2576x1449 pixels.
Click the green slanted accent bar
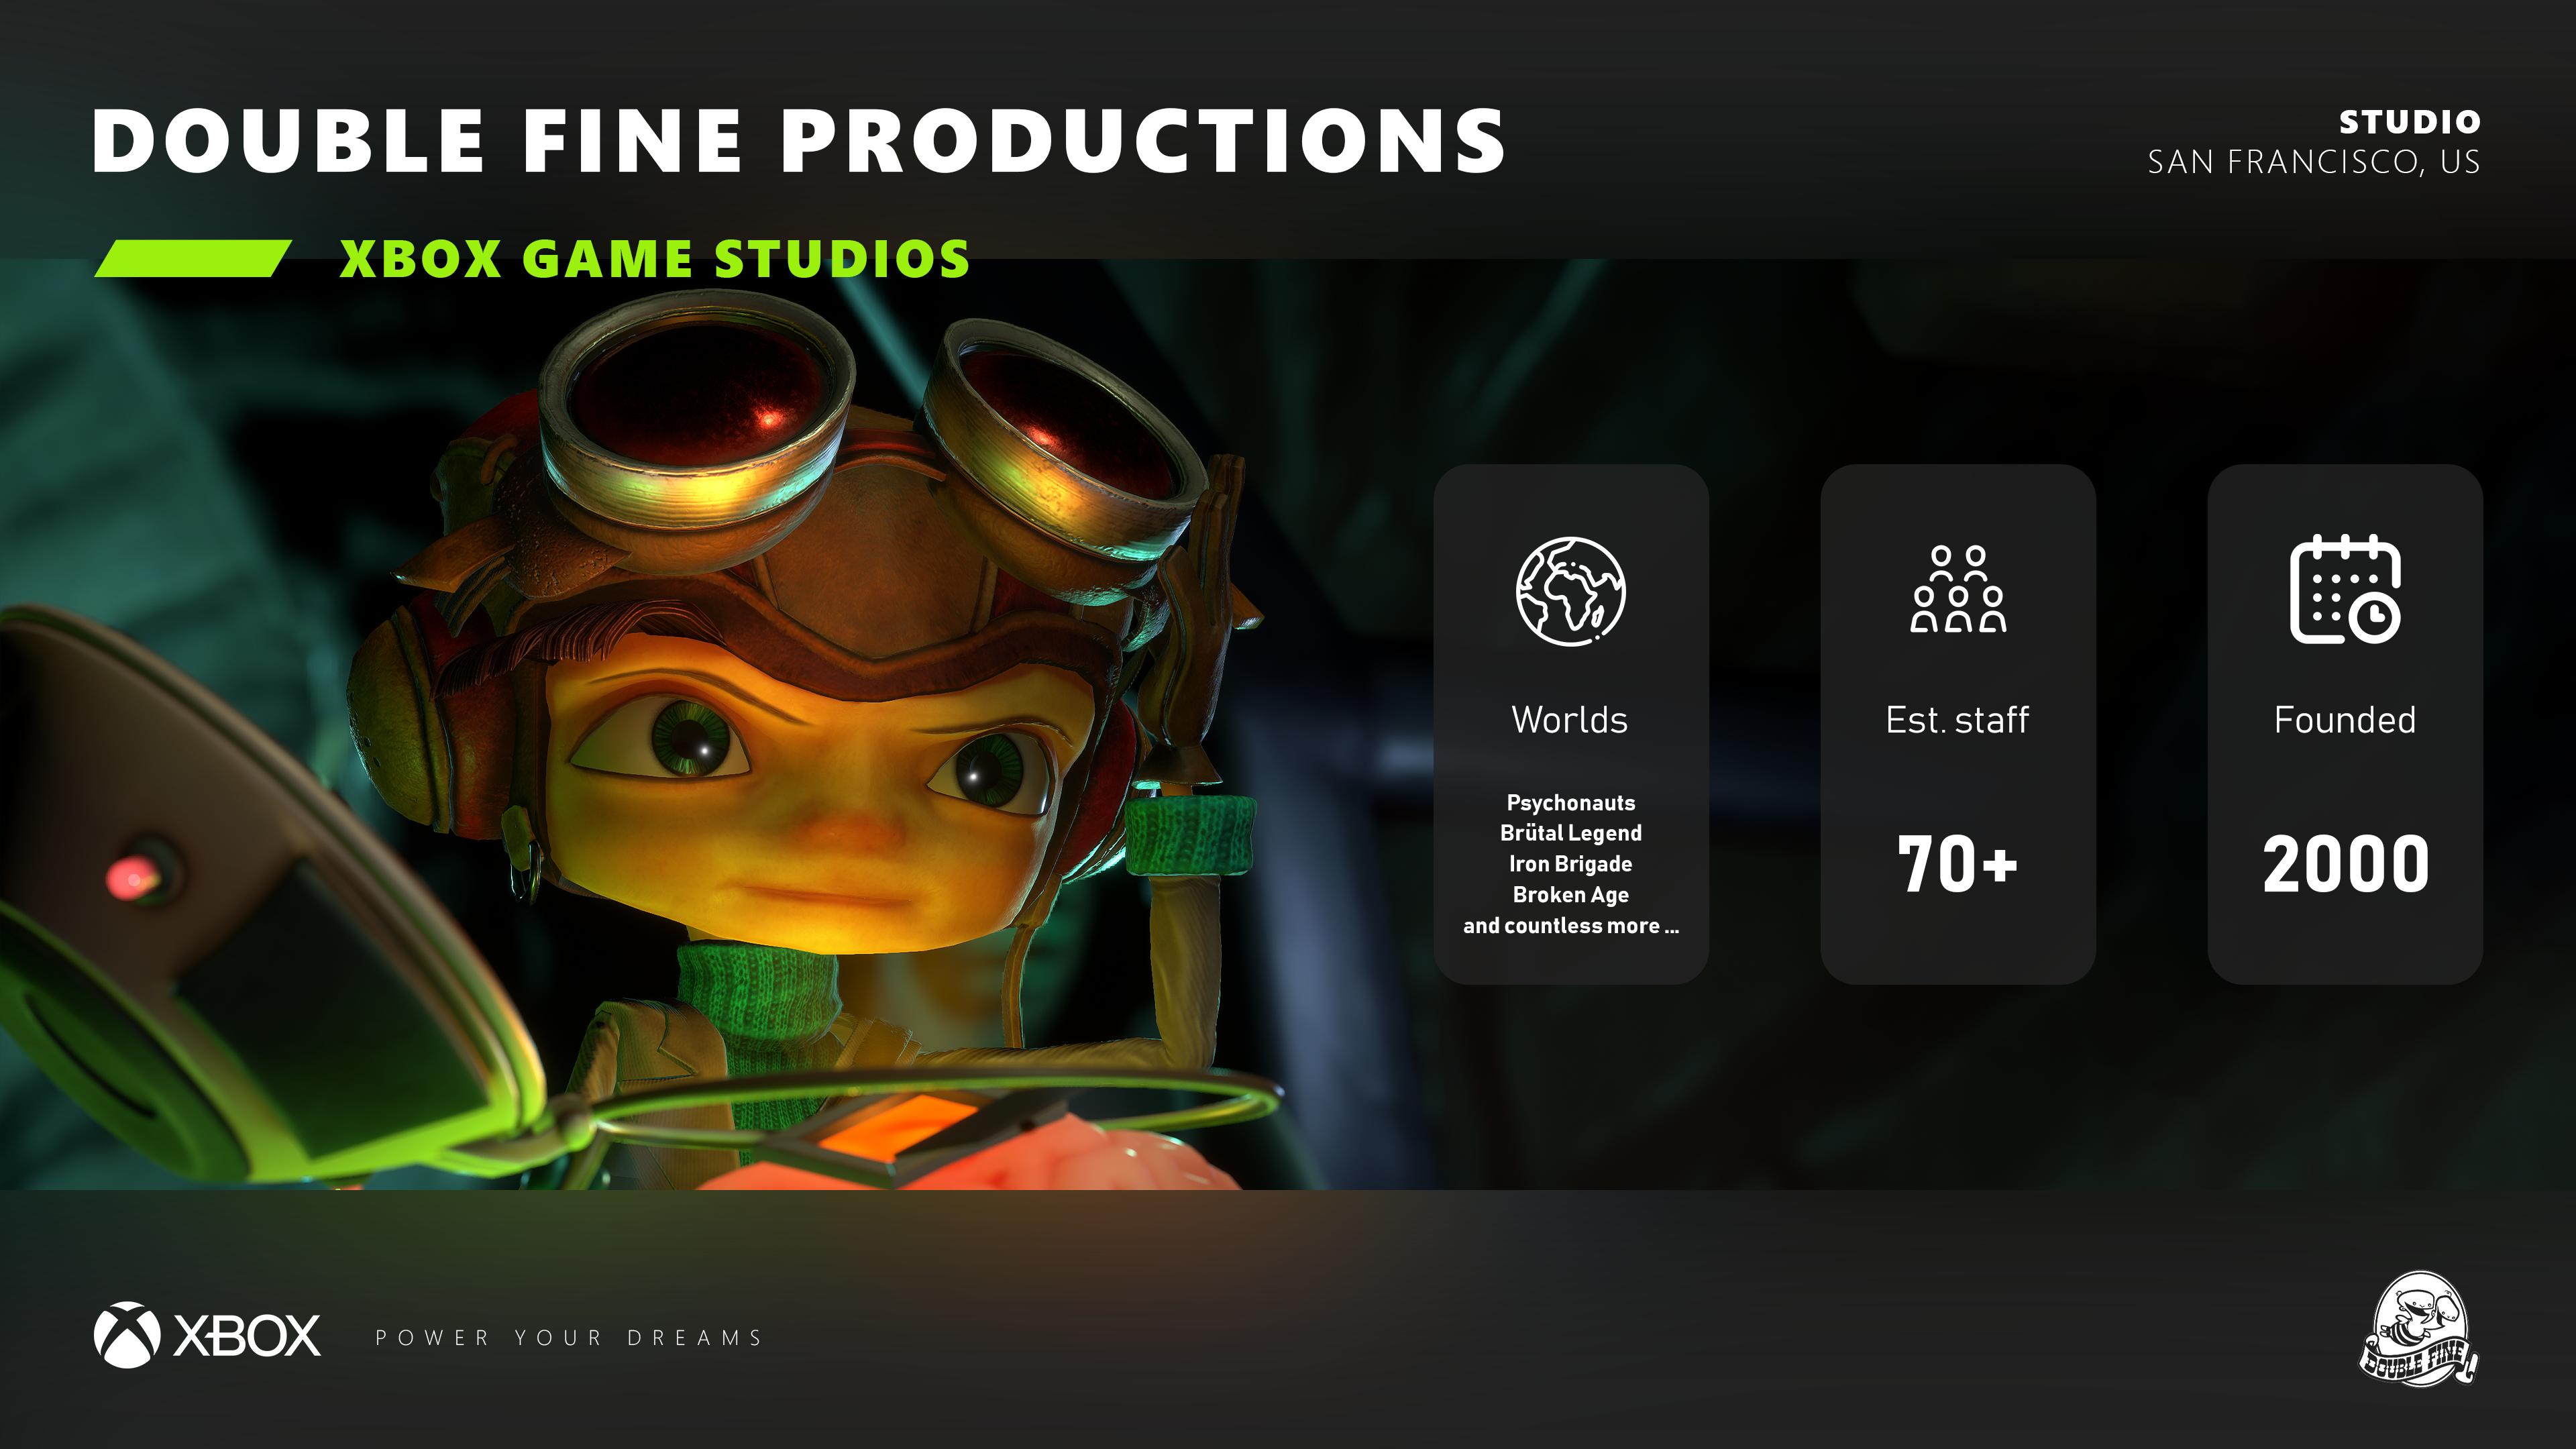tap(193, 258)
